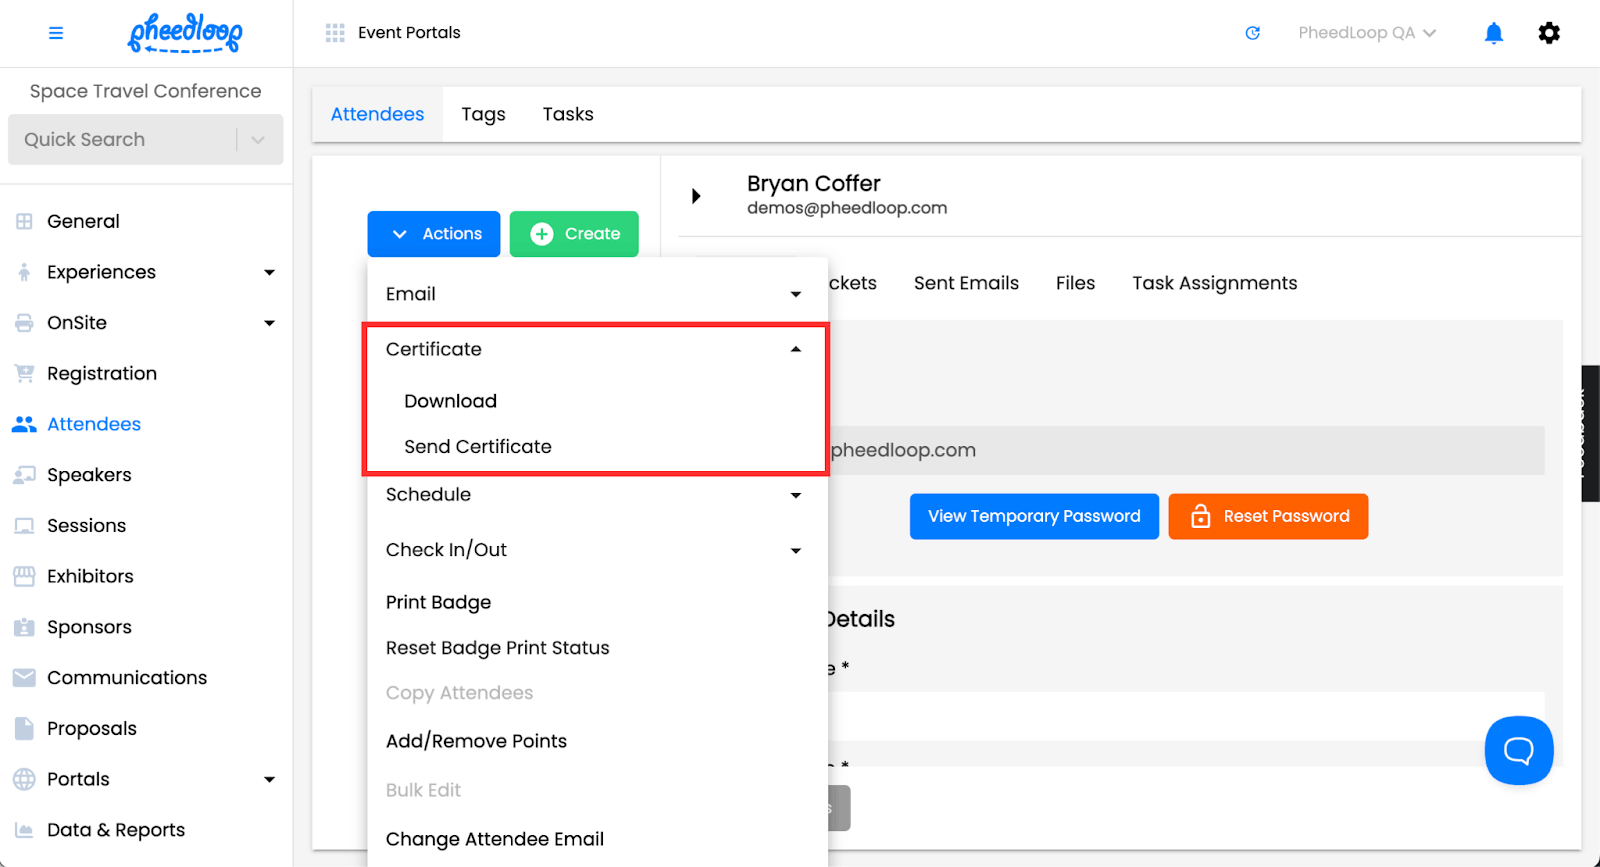Click the hamburger menu icon

pyautogui.click(x=56, y=33)
